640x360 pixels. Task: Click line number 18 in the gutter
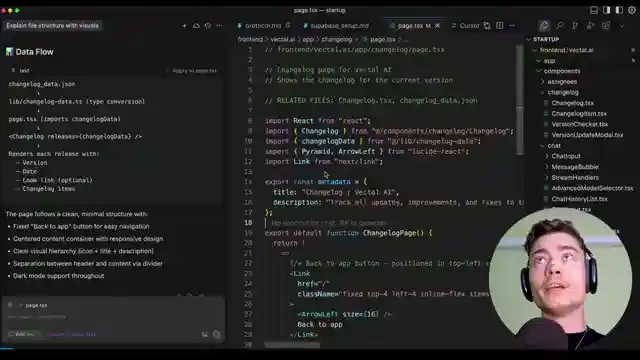point(248,223)
